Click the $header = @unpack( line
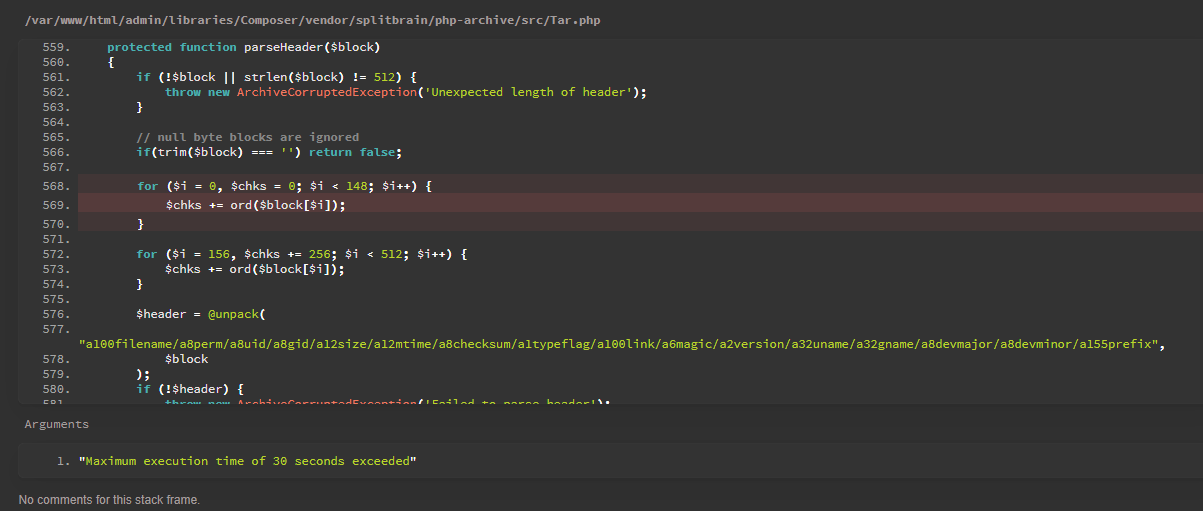The image size is (1203, 511). (x=200, y=314)
